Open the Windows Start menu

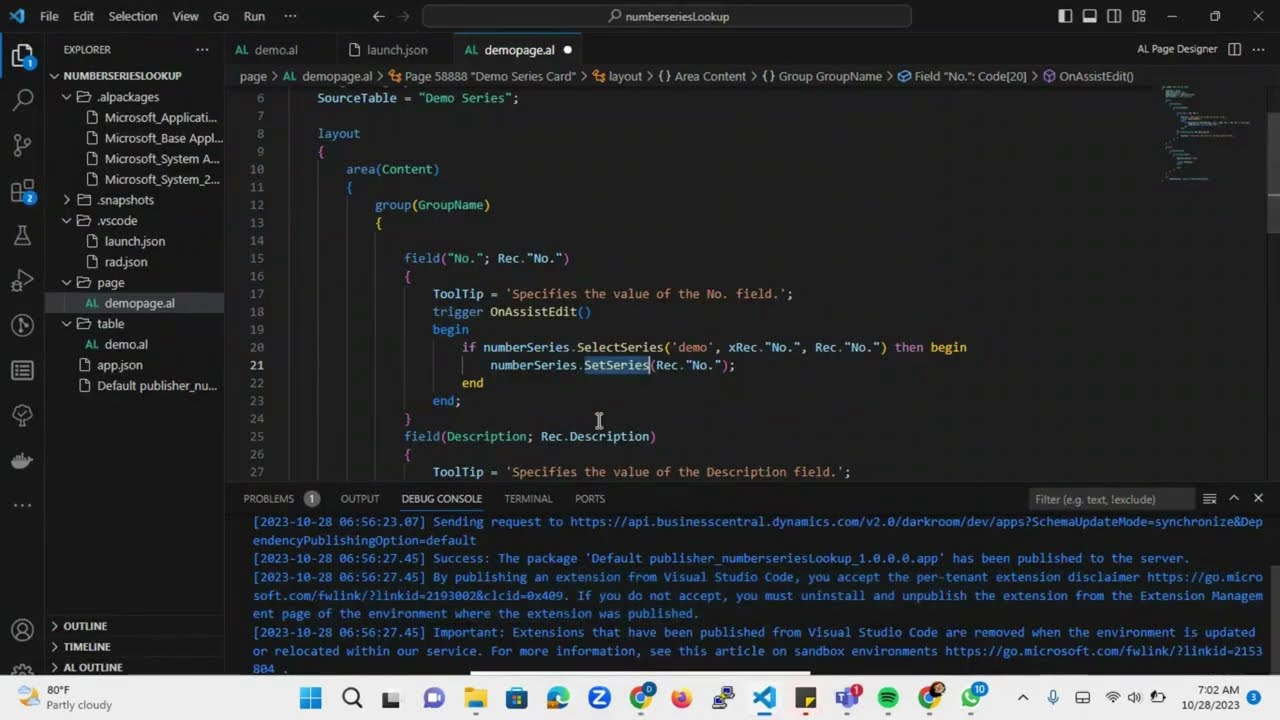point(311,697)
